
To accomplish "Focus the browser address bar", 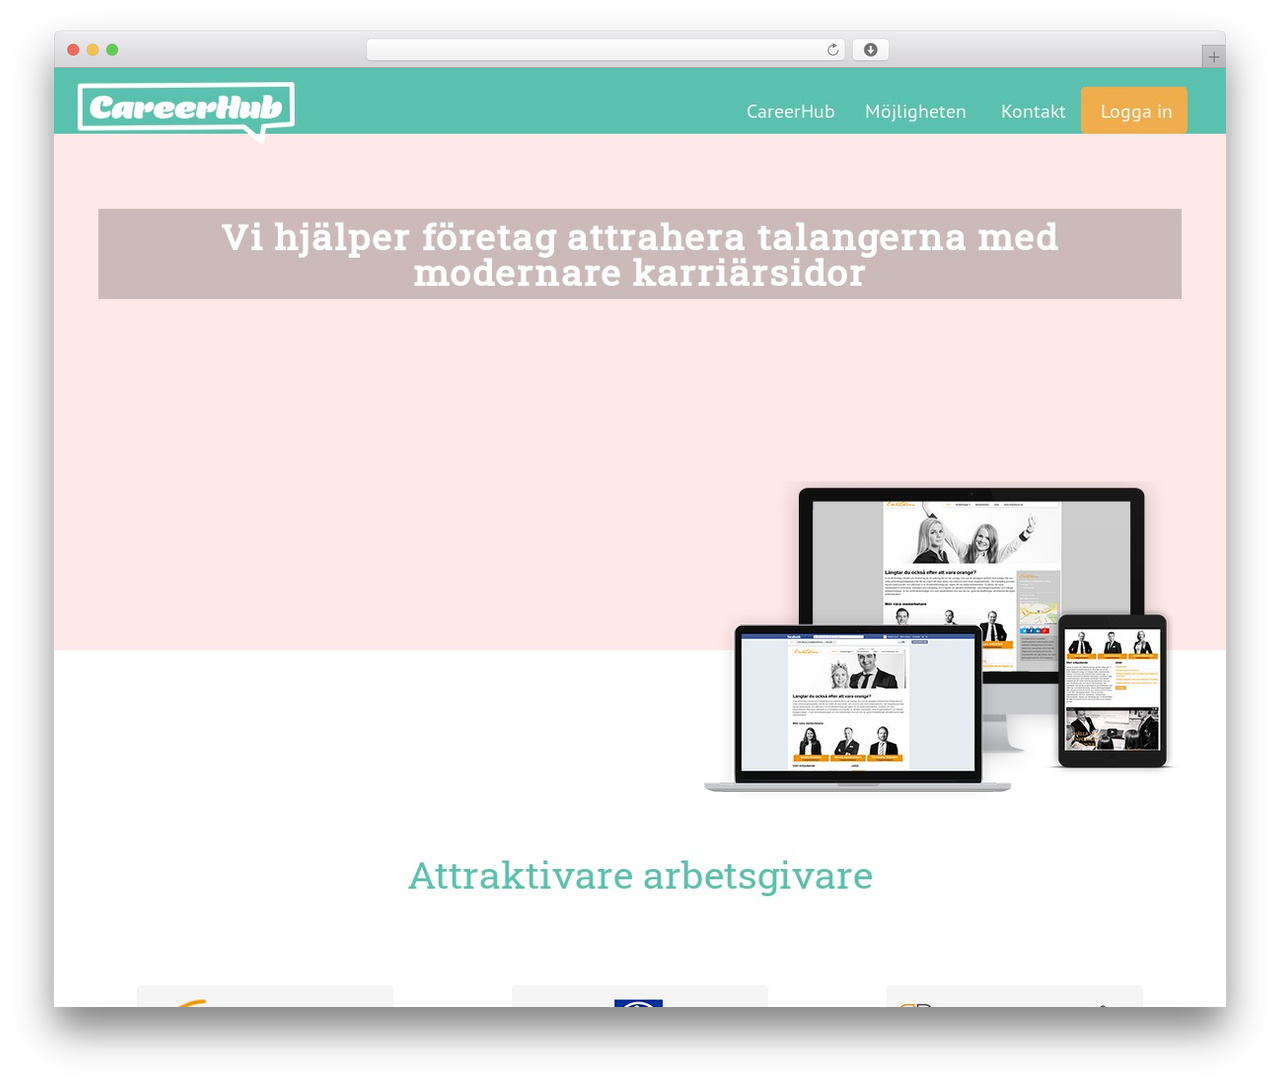I will [x=605, y=50].
